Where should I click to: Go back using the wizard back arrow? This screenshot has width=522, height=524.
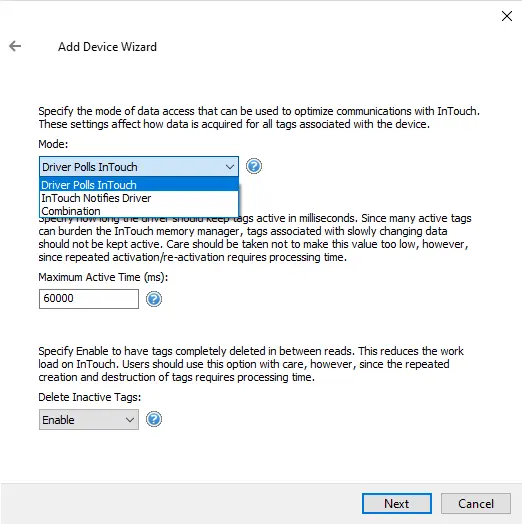(x=15, y=46)
